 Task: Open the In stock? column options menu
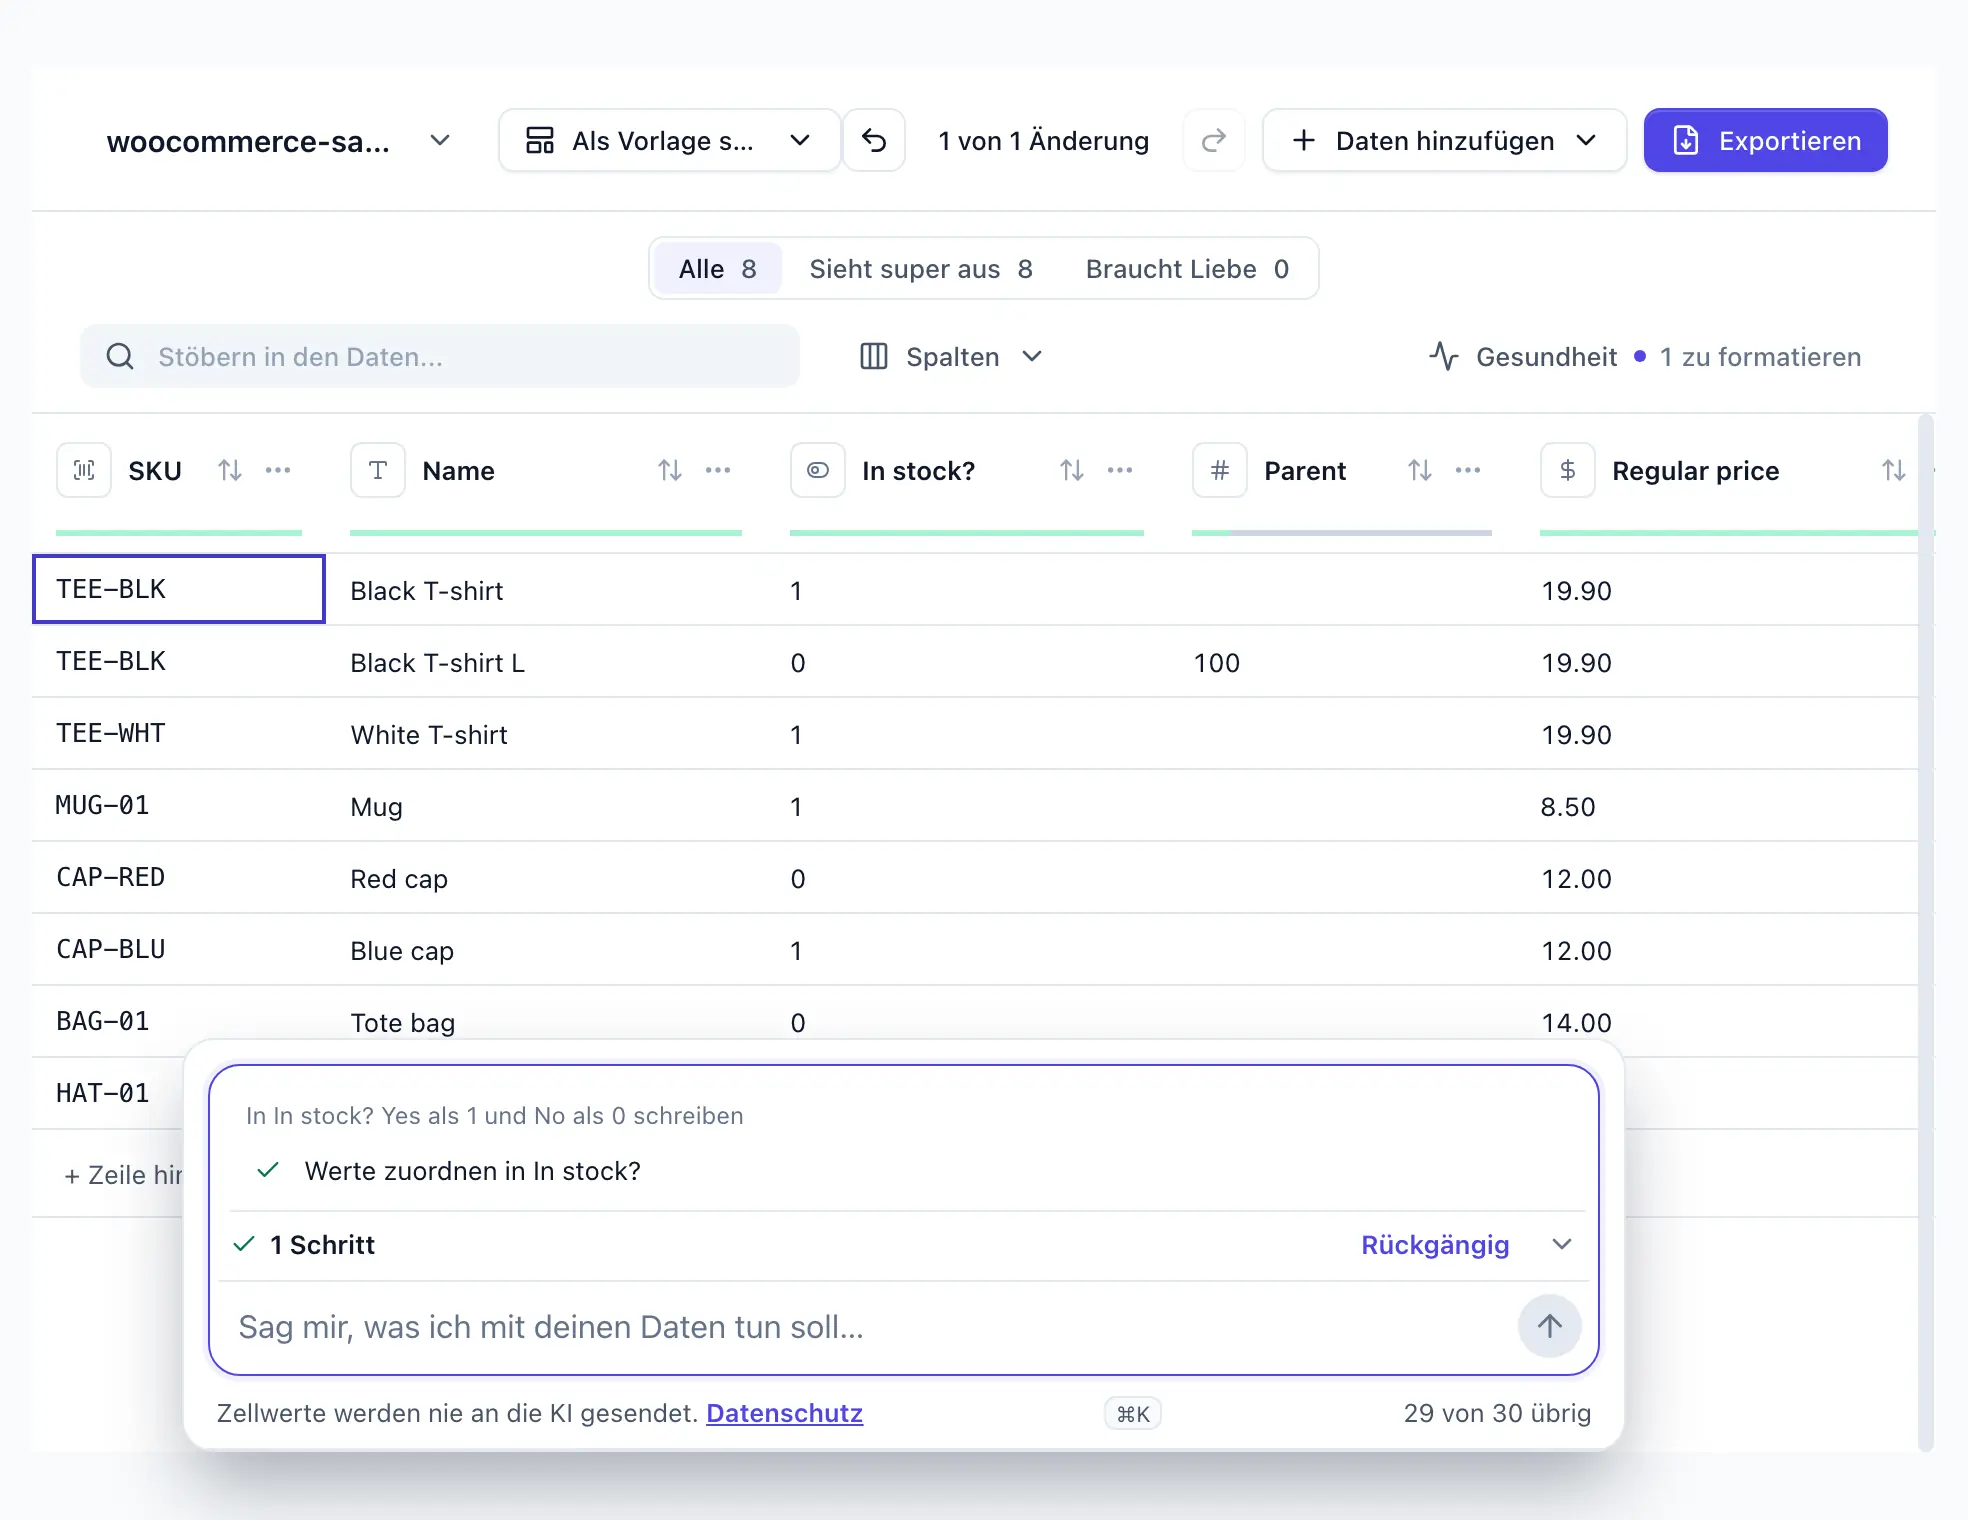pyautogui.click(x=1120, y=470)
